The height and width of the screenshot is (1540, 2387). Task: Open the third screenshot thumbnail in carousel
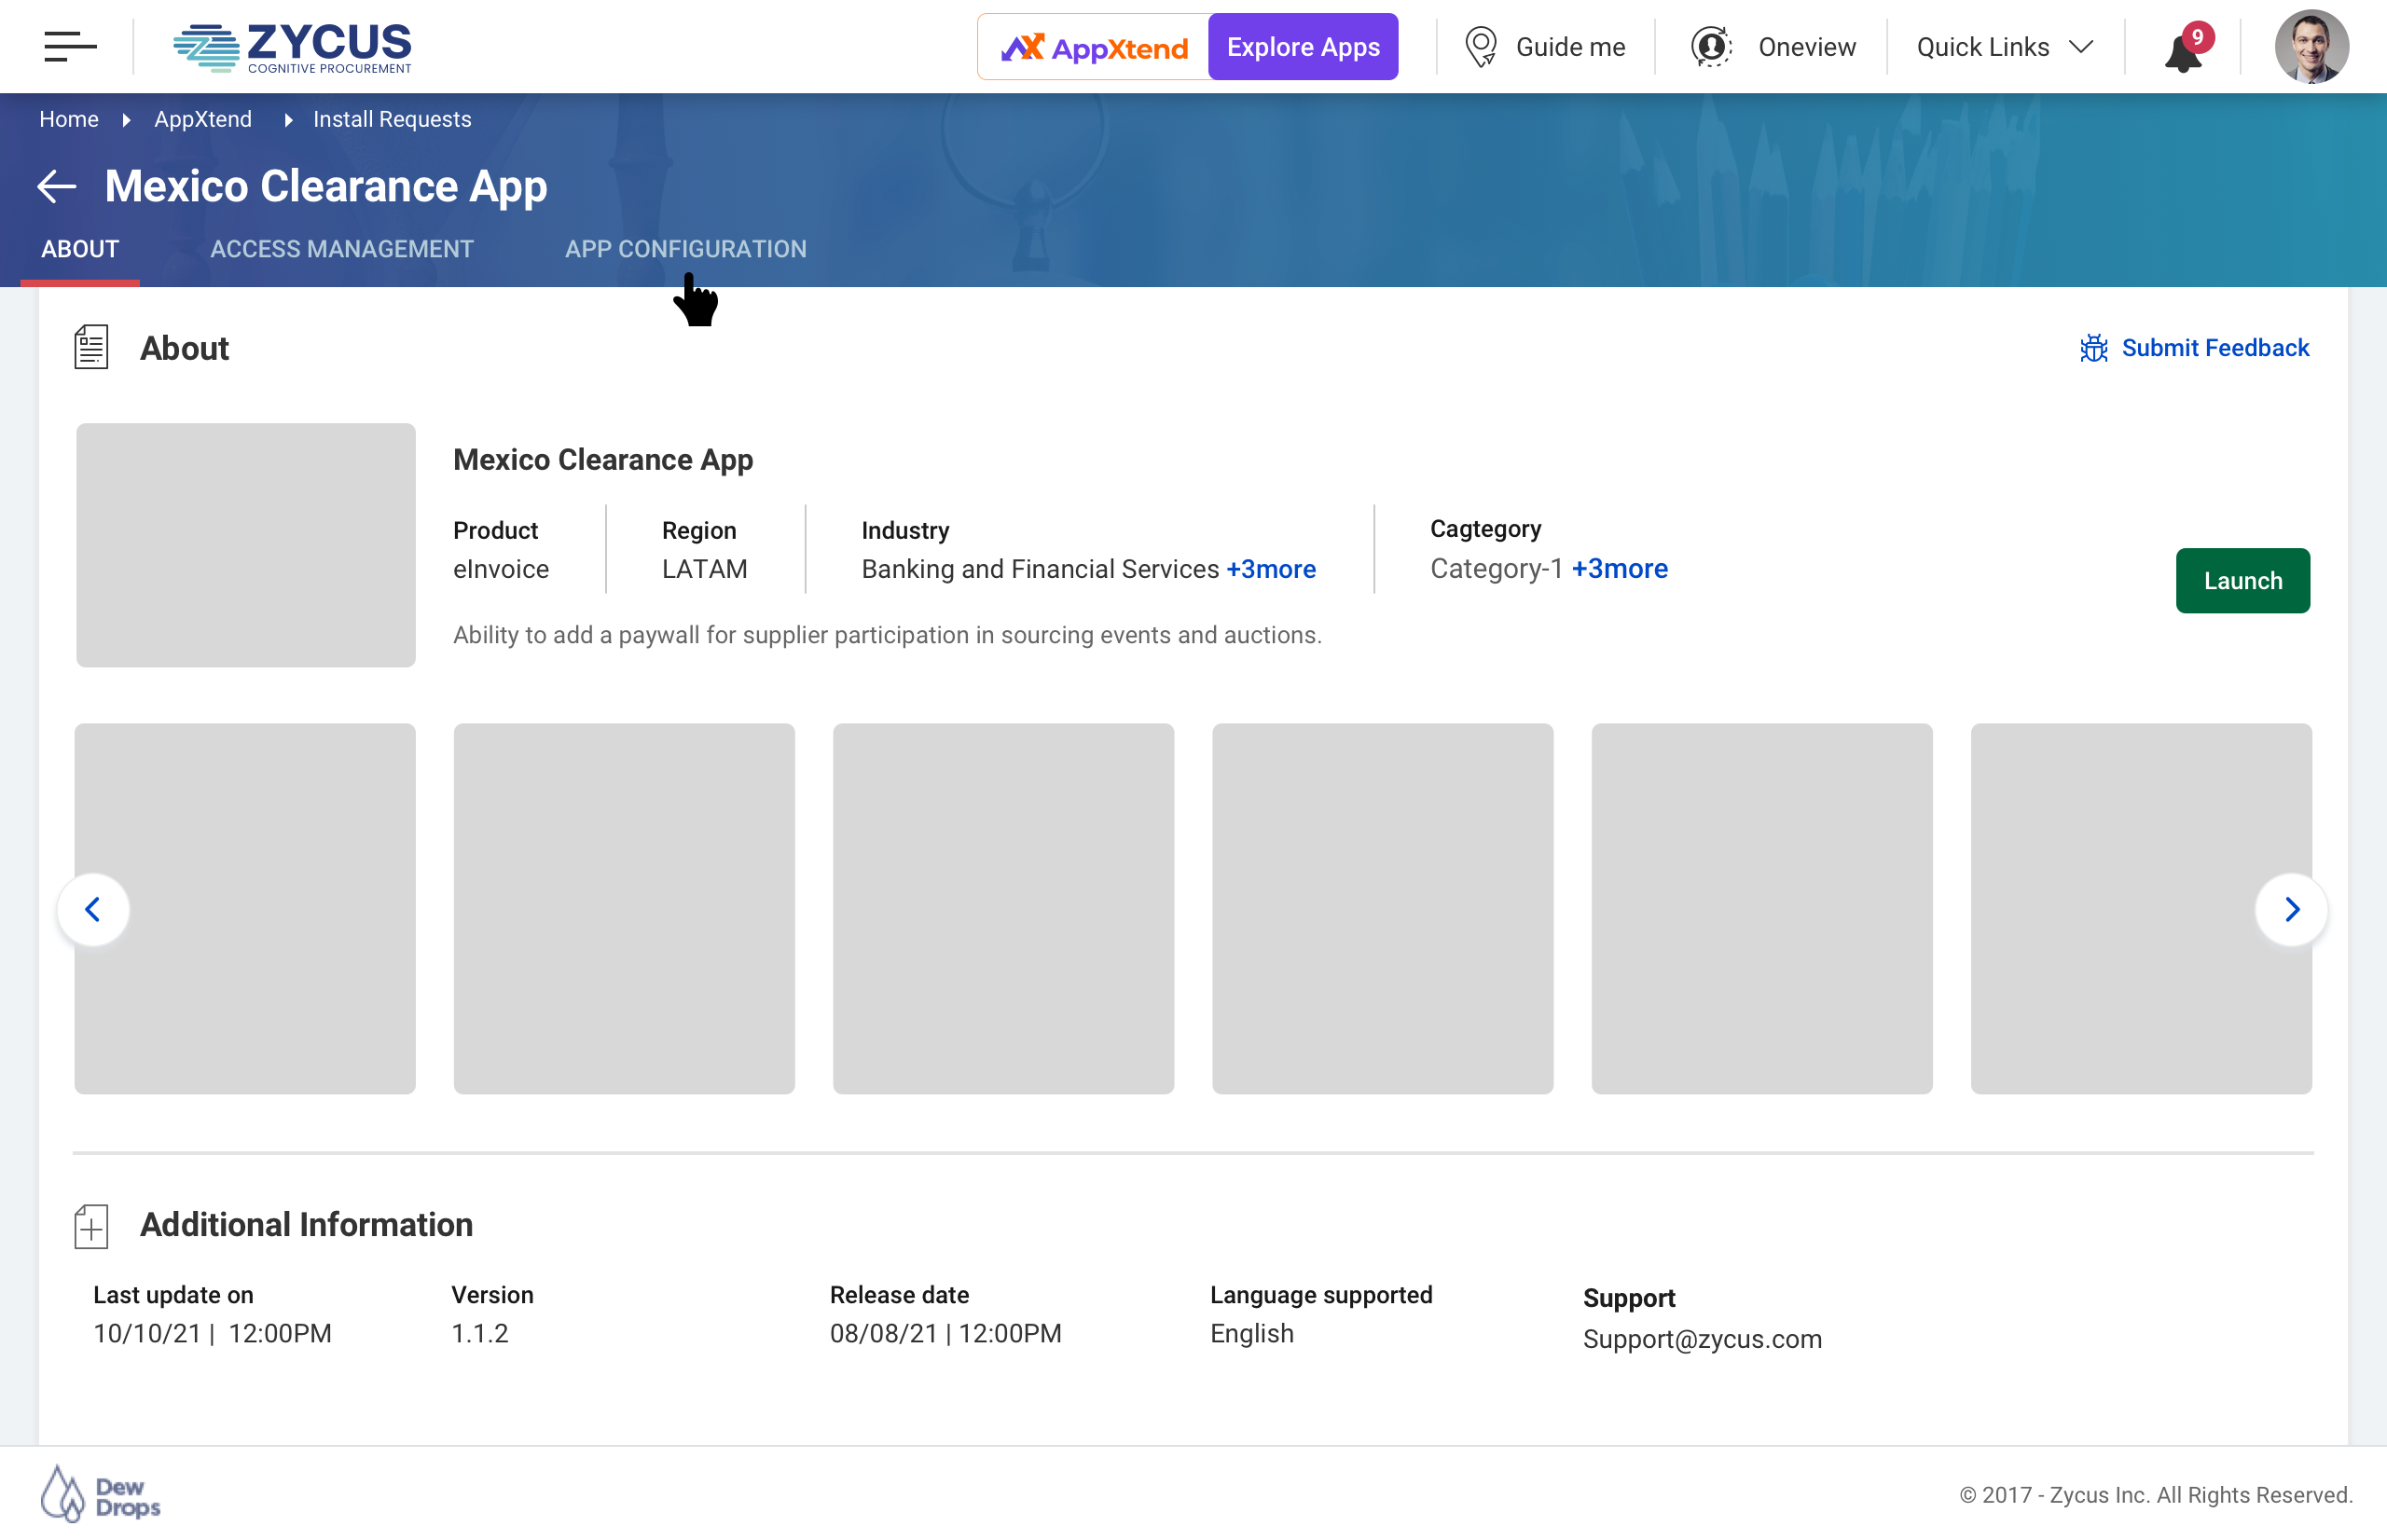(1003, 908)
